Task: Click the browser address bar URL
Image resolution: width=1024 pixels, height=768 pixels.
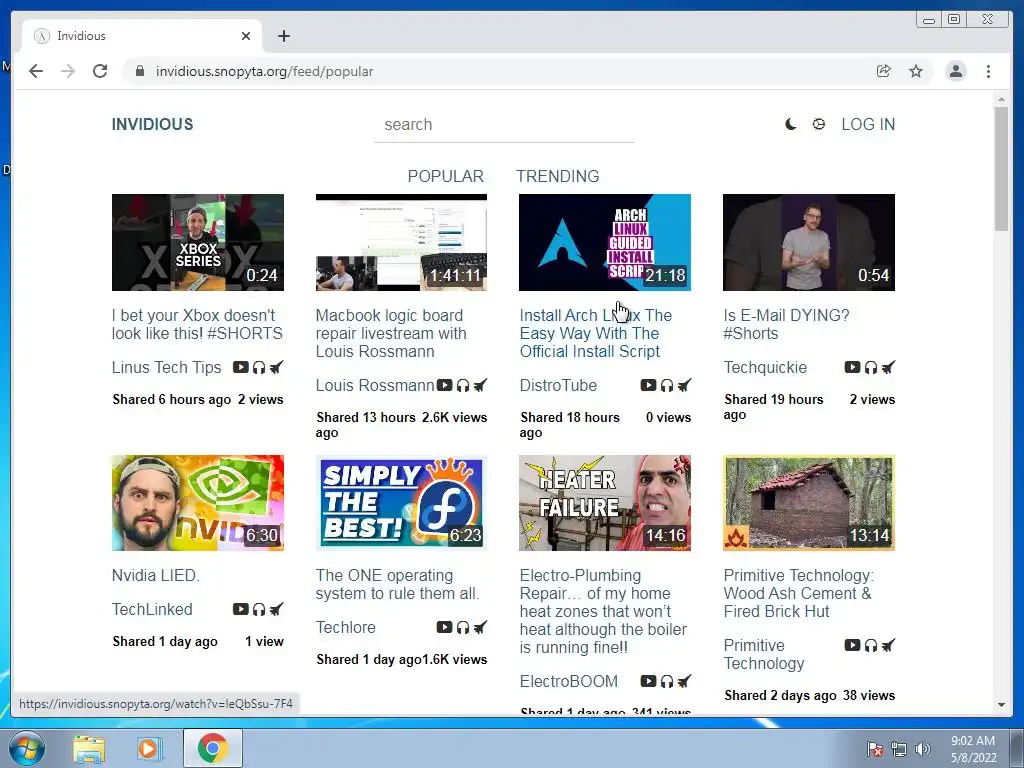Action: pos(264,71)
